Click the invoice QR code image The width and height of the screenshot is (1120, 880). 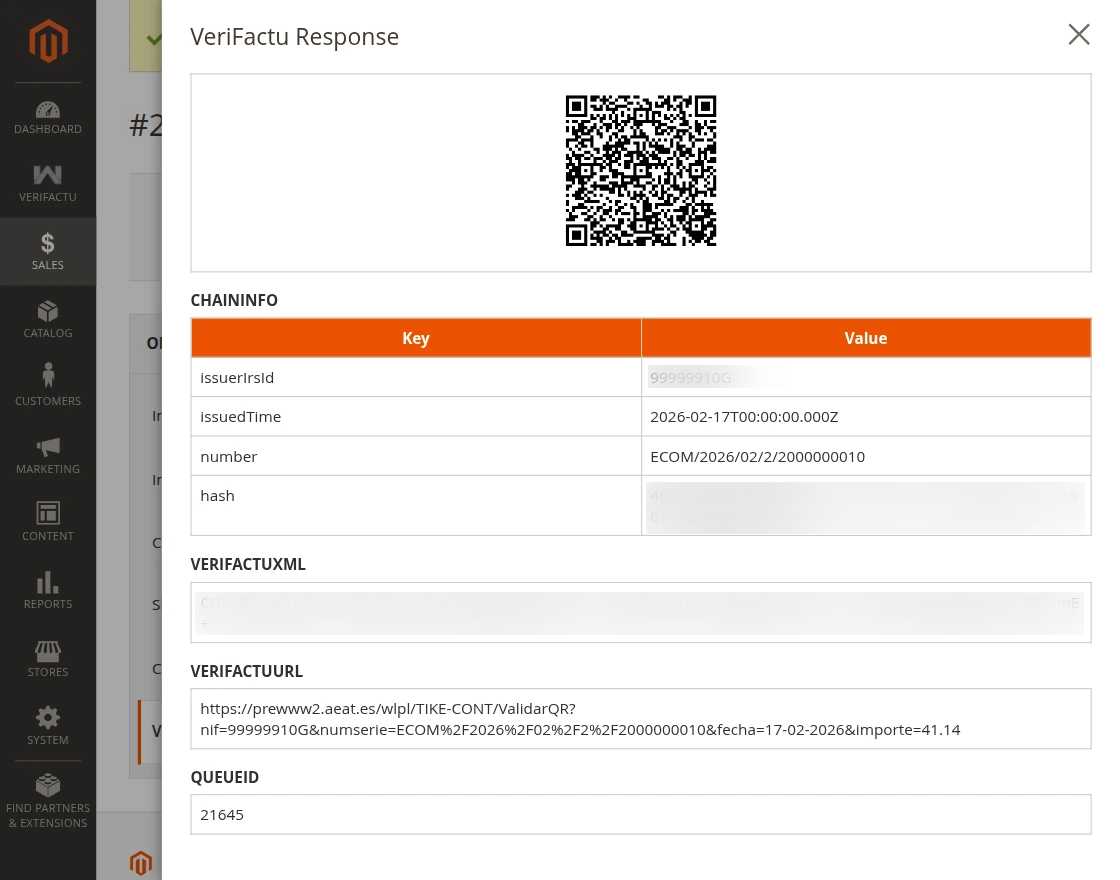coord(641,170)
